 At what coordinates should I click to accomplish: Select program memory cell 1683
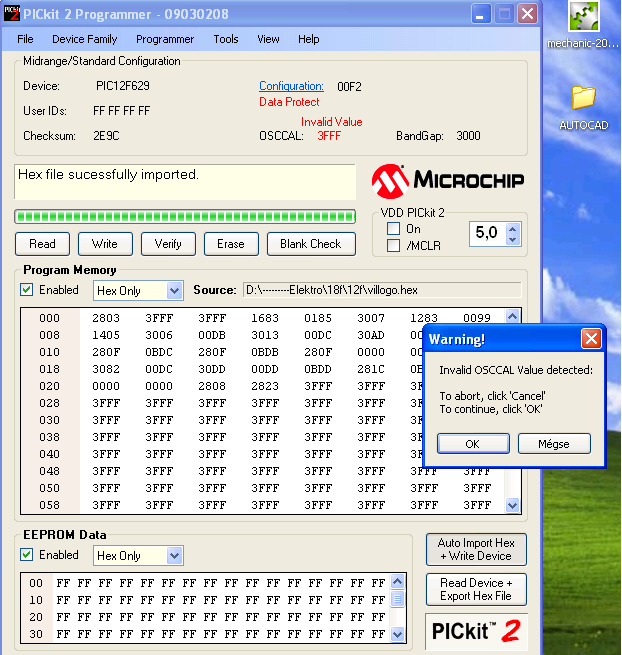pos(265,318)
